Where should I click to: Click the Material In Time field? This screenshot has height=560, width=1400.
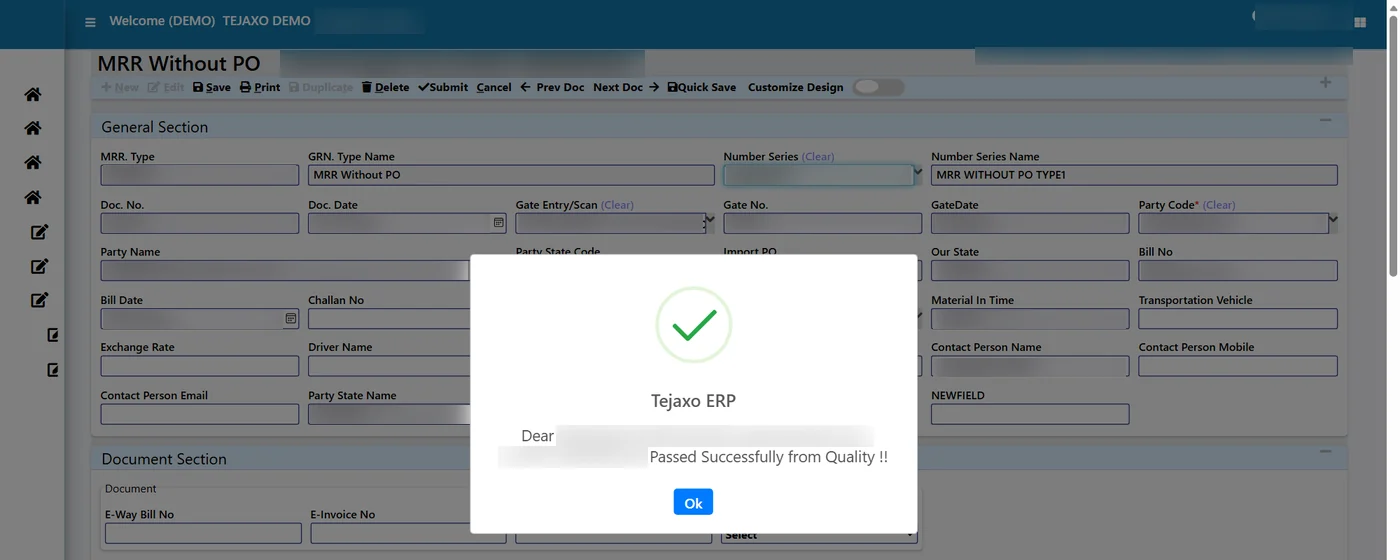point(1030,318)
